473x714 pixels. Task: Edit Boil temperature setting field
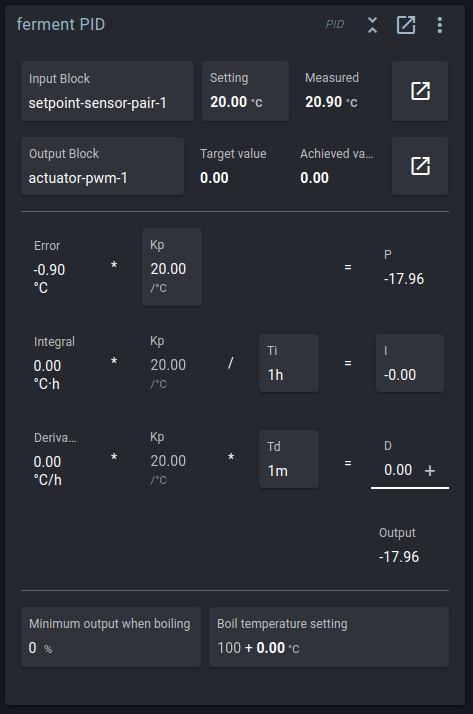point(329,637)
